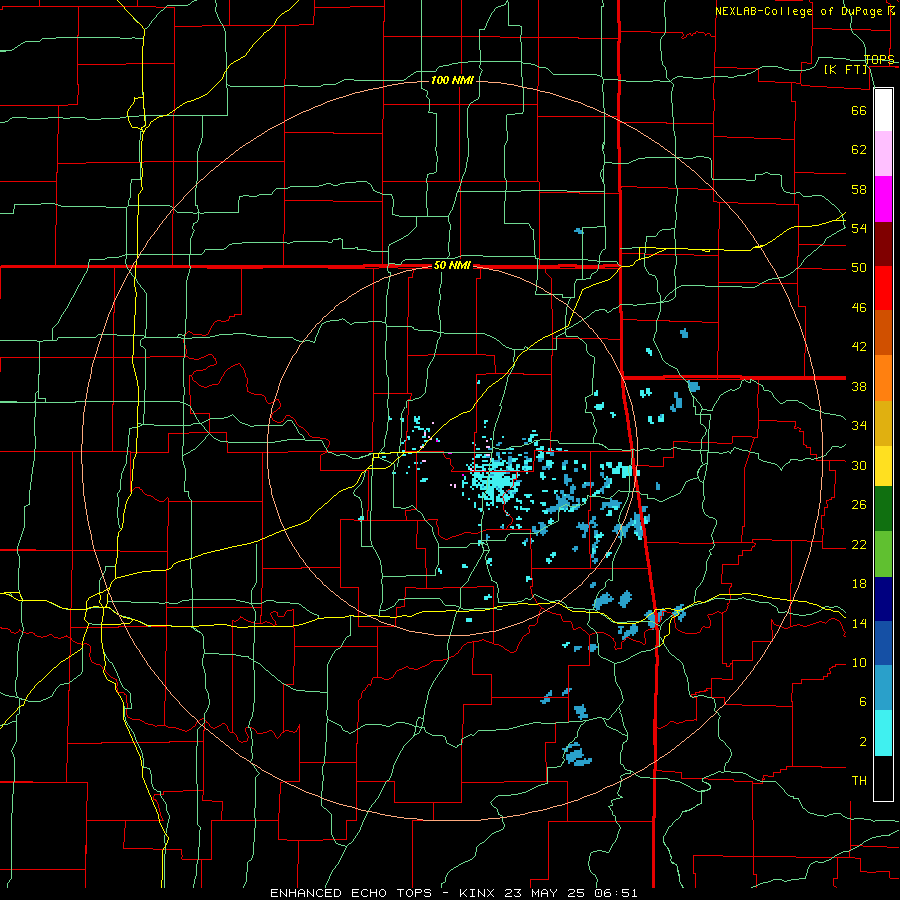Click the light orange legend swatch near 38
The height and width of the screenshot is (900, 900).
coord(883,378)
